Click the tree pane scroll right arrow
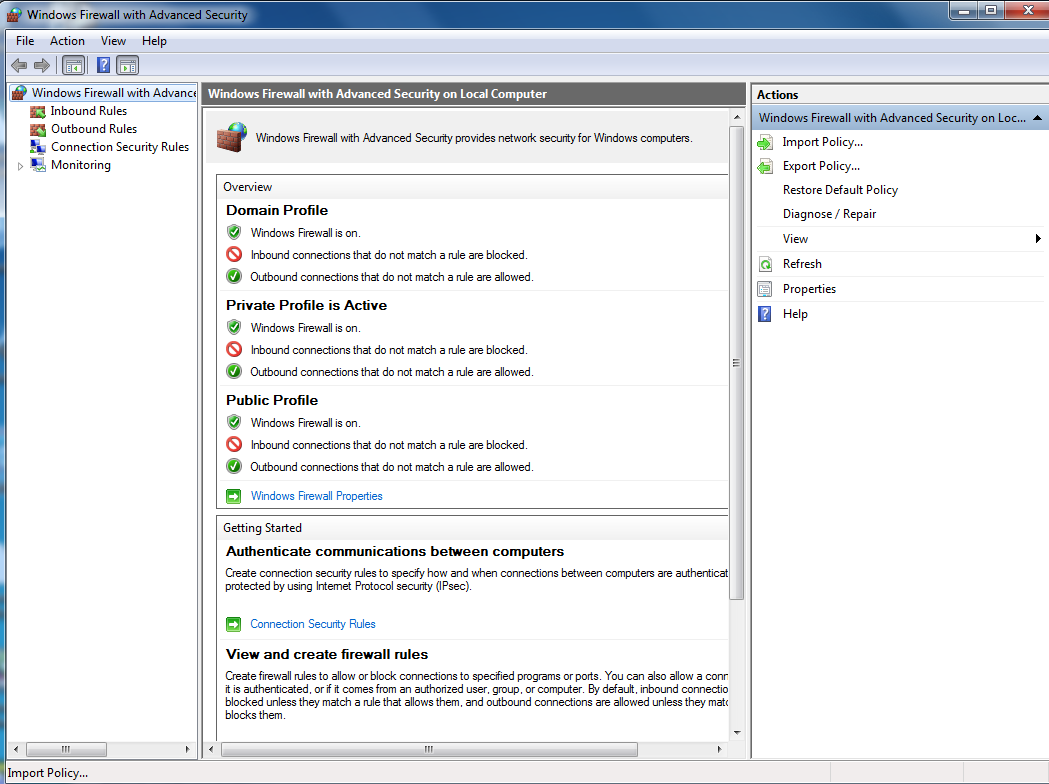Image resolution: width=1049 pixels, height=784 pixels. tap(187, 749)
